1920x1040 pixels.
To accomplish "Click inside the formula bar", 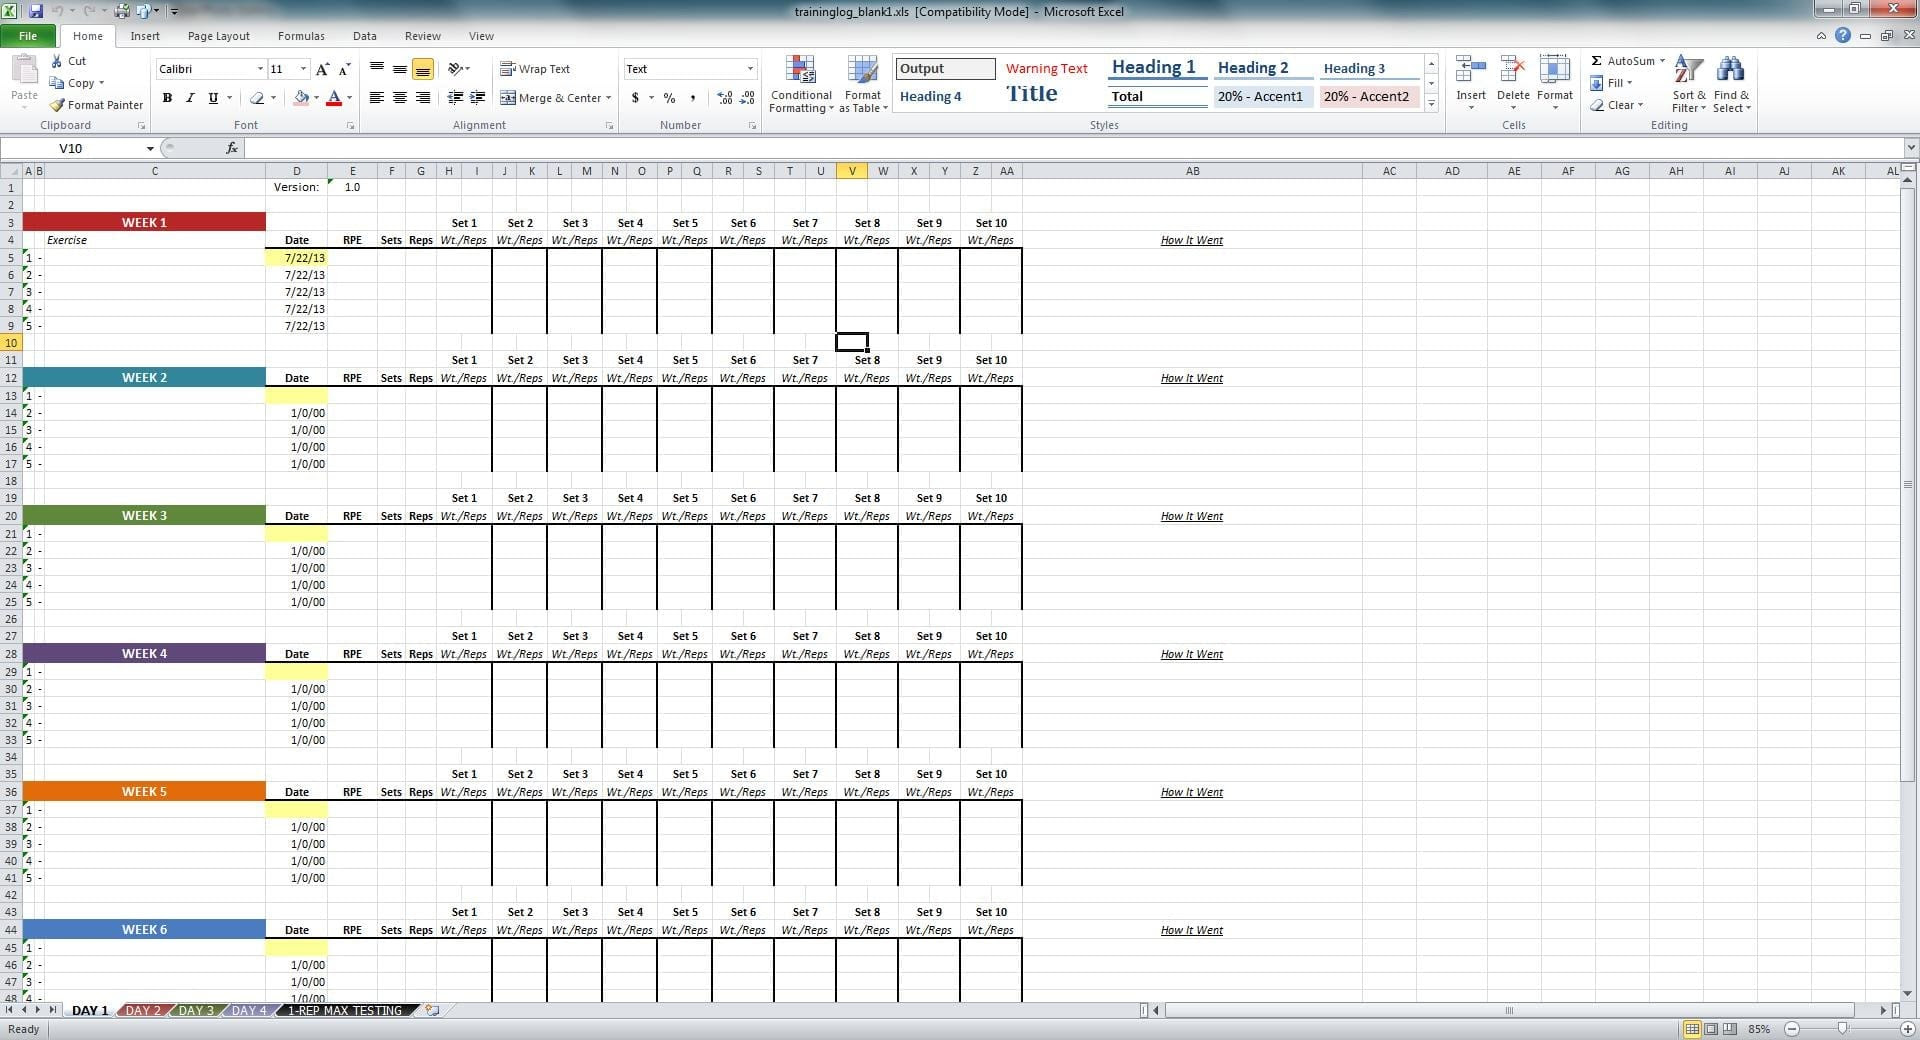I will (x=700, y=147).
